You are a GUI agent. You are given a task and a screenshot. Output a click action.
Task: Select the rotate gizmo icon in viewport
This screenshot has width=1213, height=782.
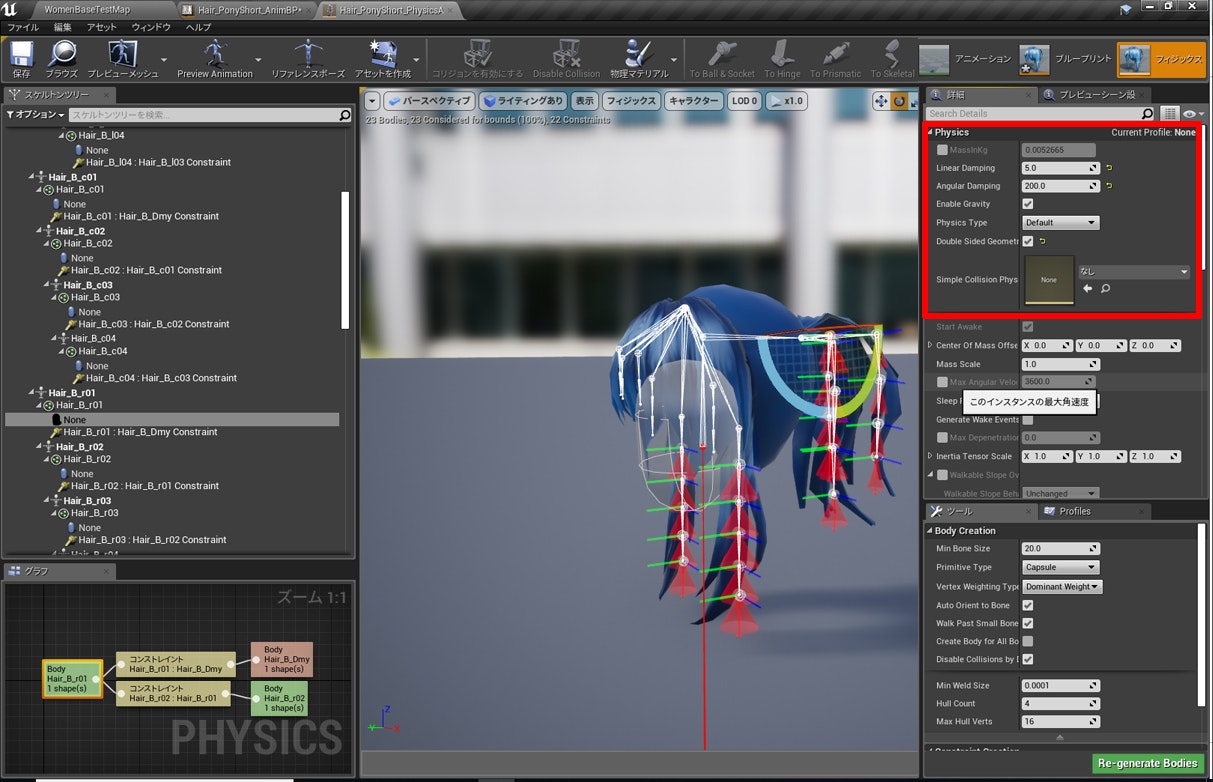pyautogui.click(x=898, y=101)
